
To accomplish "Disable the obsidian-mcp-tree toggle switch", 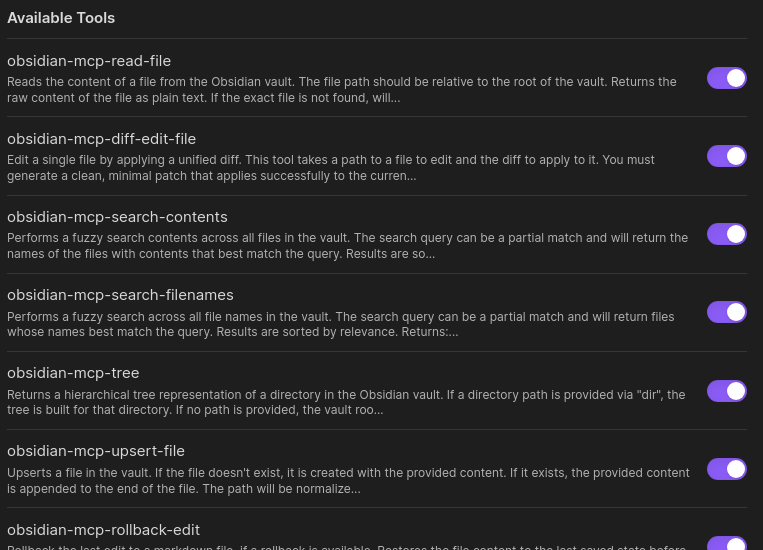I will point(726,390).
